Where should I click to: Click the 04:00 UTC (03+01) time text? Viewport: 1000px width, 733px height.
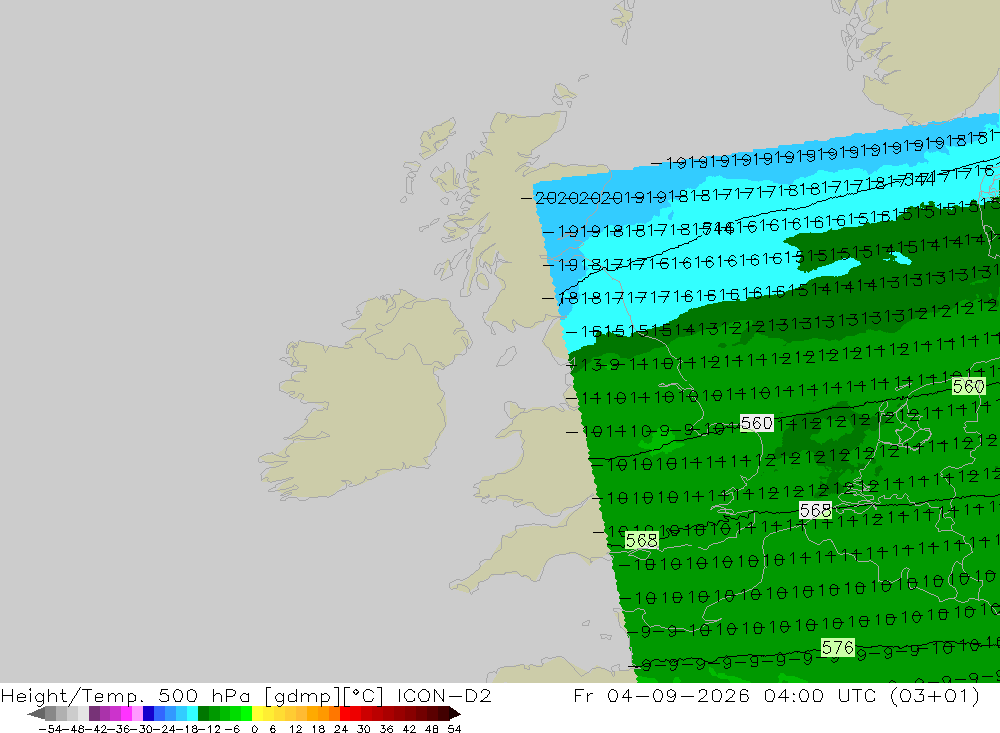(872, 695)
